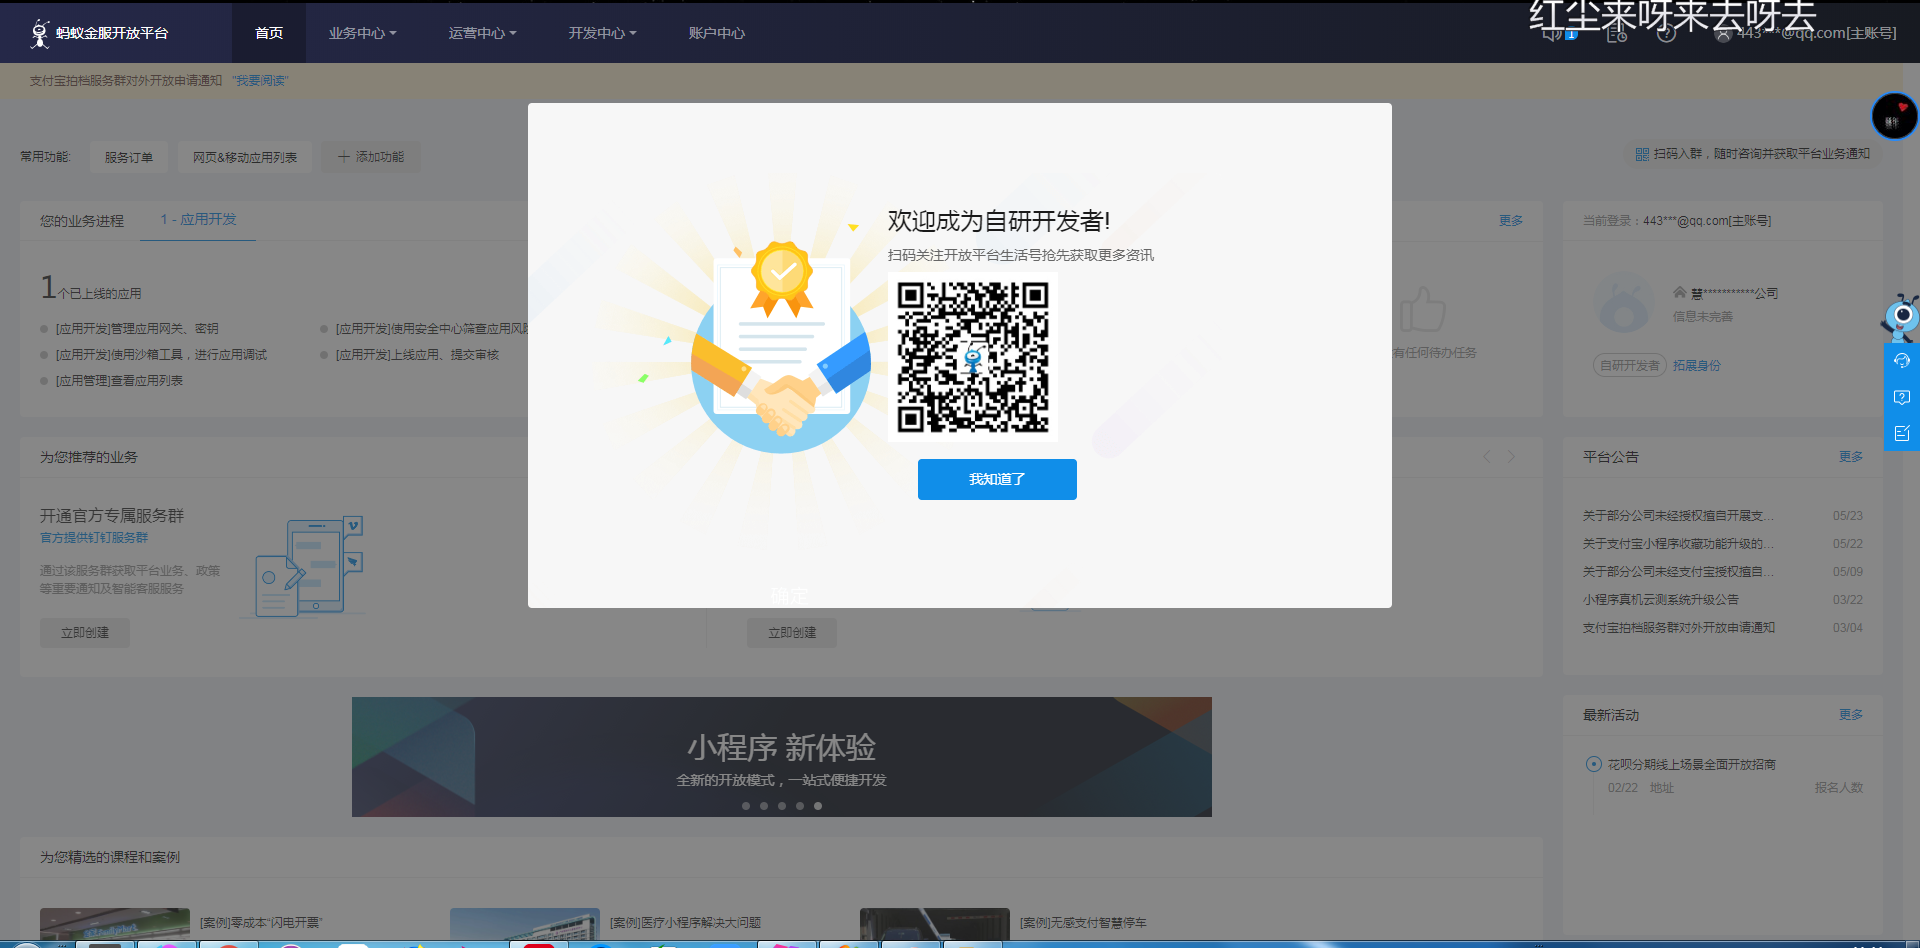
Task: Click the profile avatar in the account card
Action: tap(1624, 304)
